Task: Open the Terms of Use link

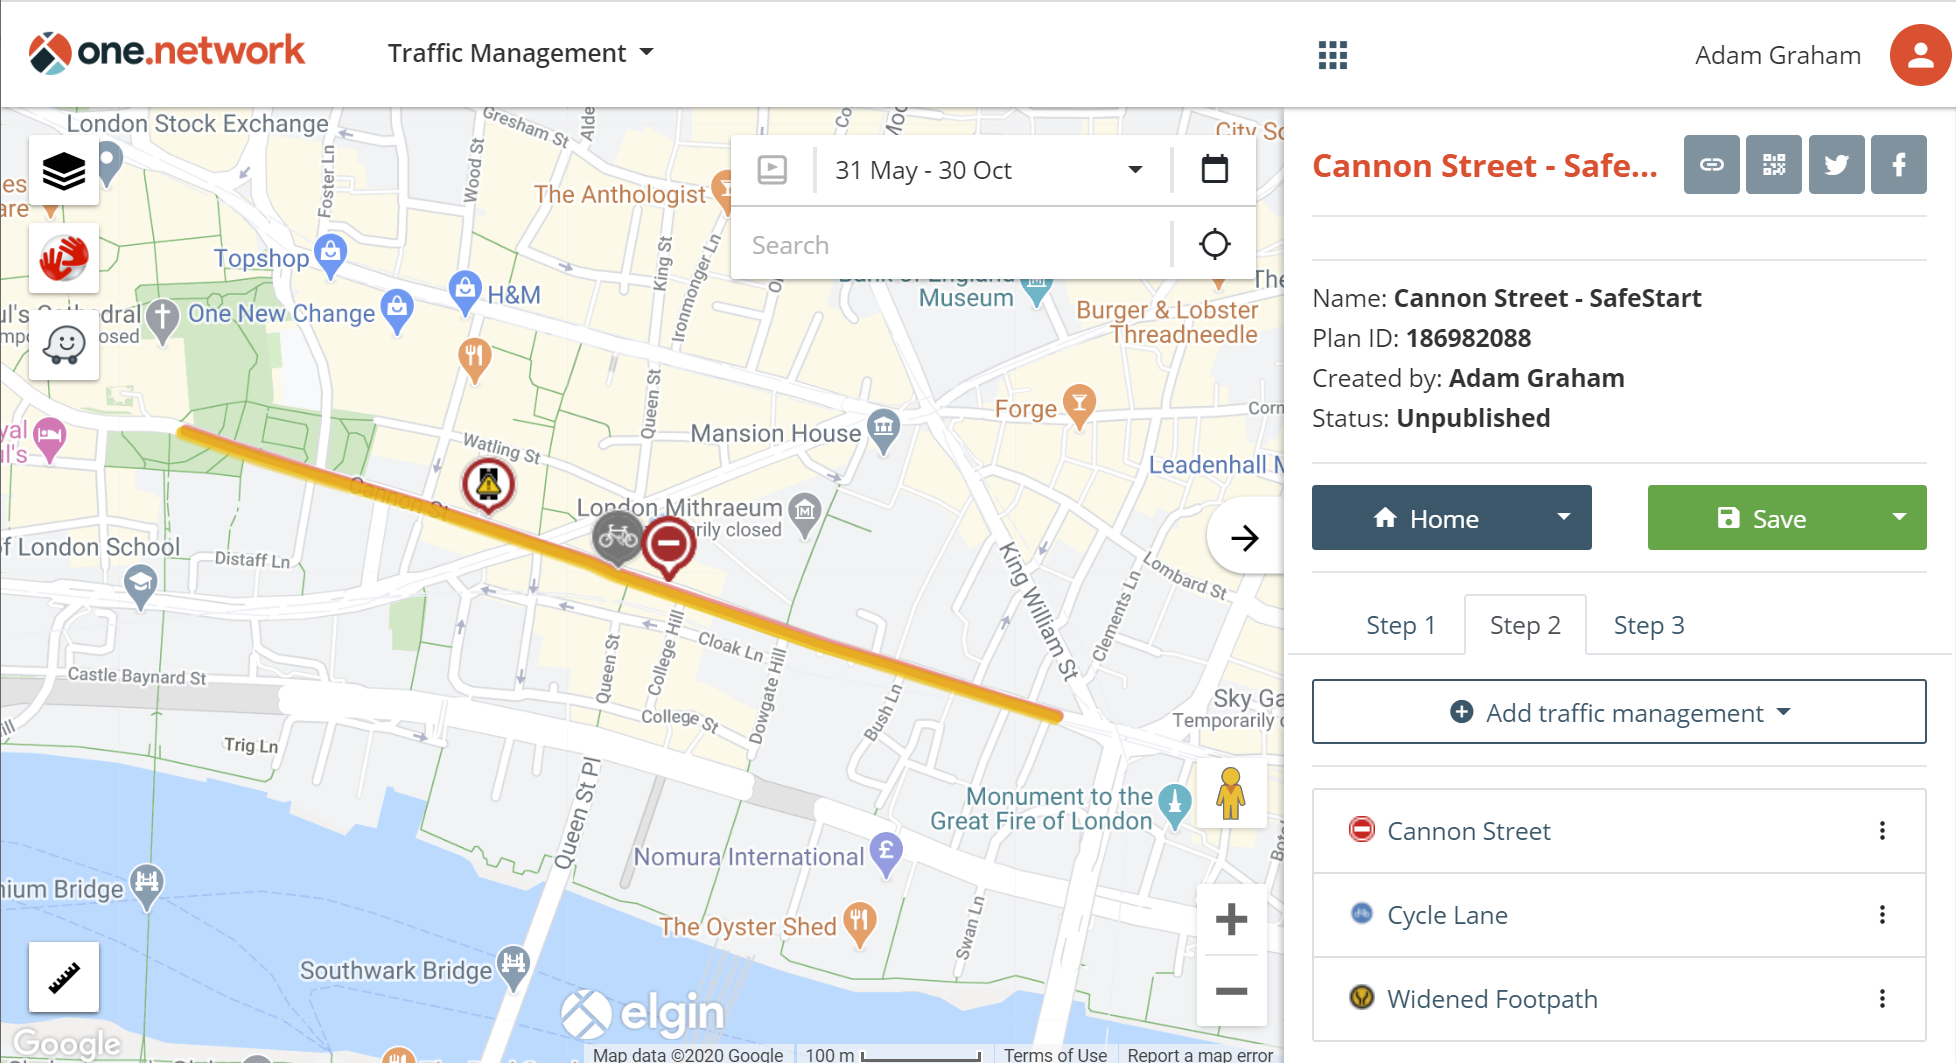Action: point(1055,1054)
